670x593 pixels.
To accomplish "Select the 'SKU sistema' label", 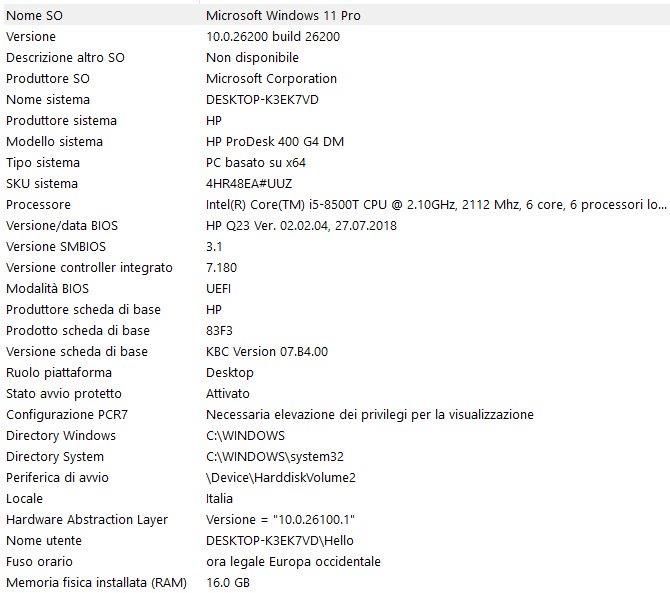I will (42, 183).
